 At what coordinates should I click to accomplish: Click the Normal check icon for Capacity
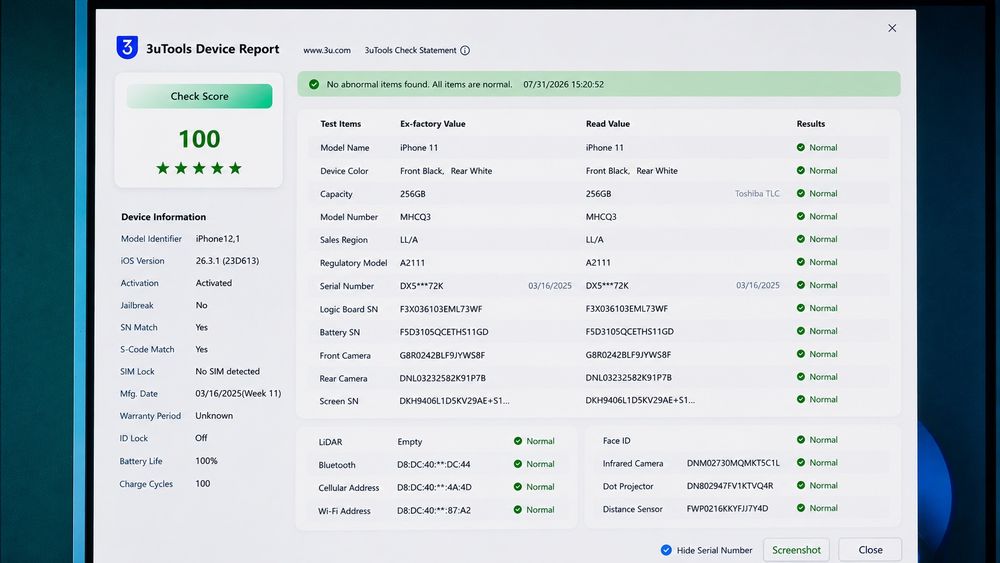coord(800,193)
